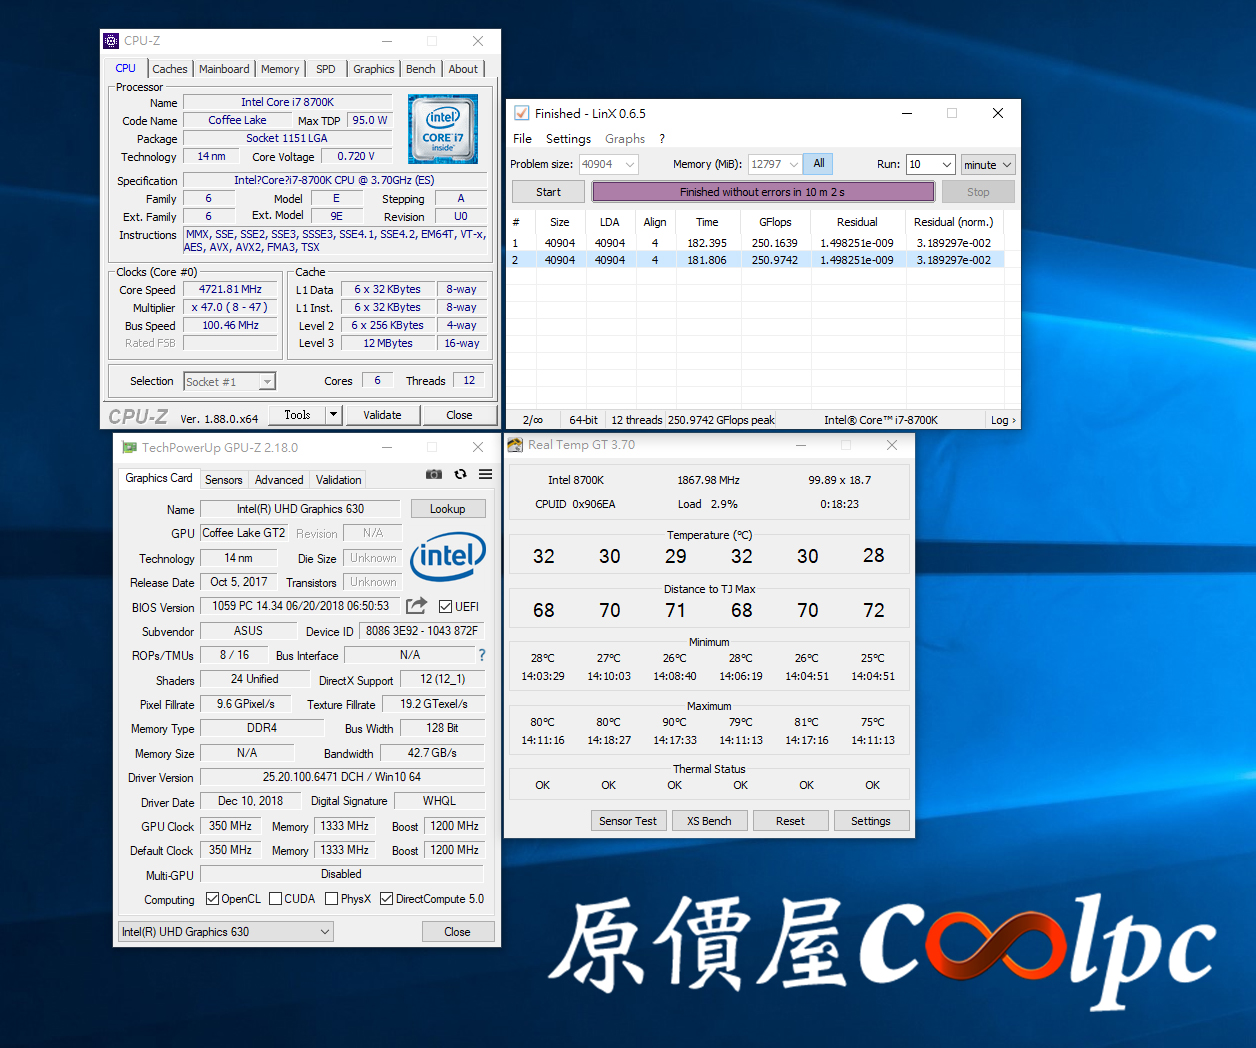The image size is (1256, 1048).
Task: Open the ? help menu in LinX
Action: point(662,139)
